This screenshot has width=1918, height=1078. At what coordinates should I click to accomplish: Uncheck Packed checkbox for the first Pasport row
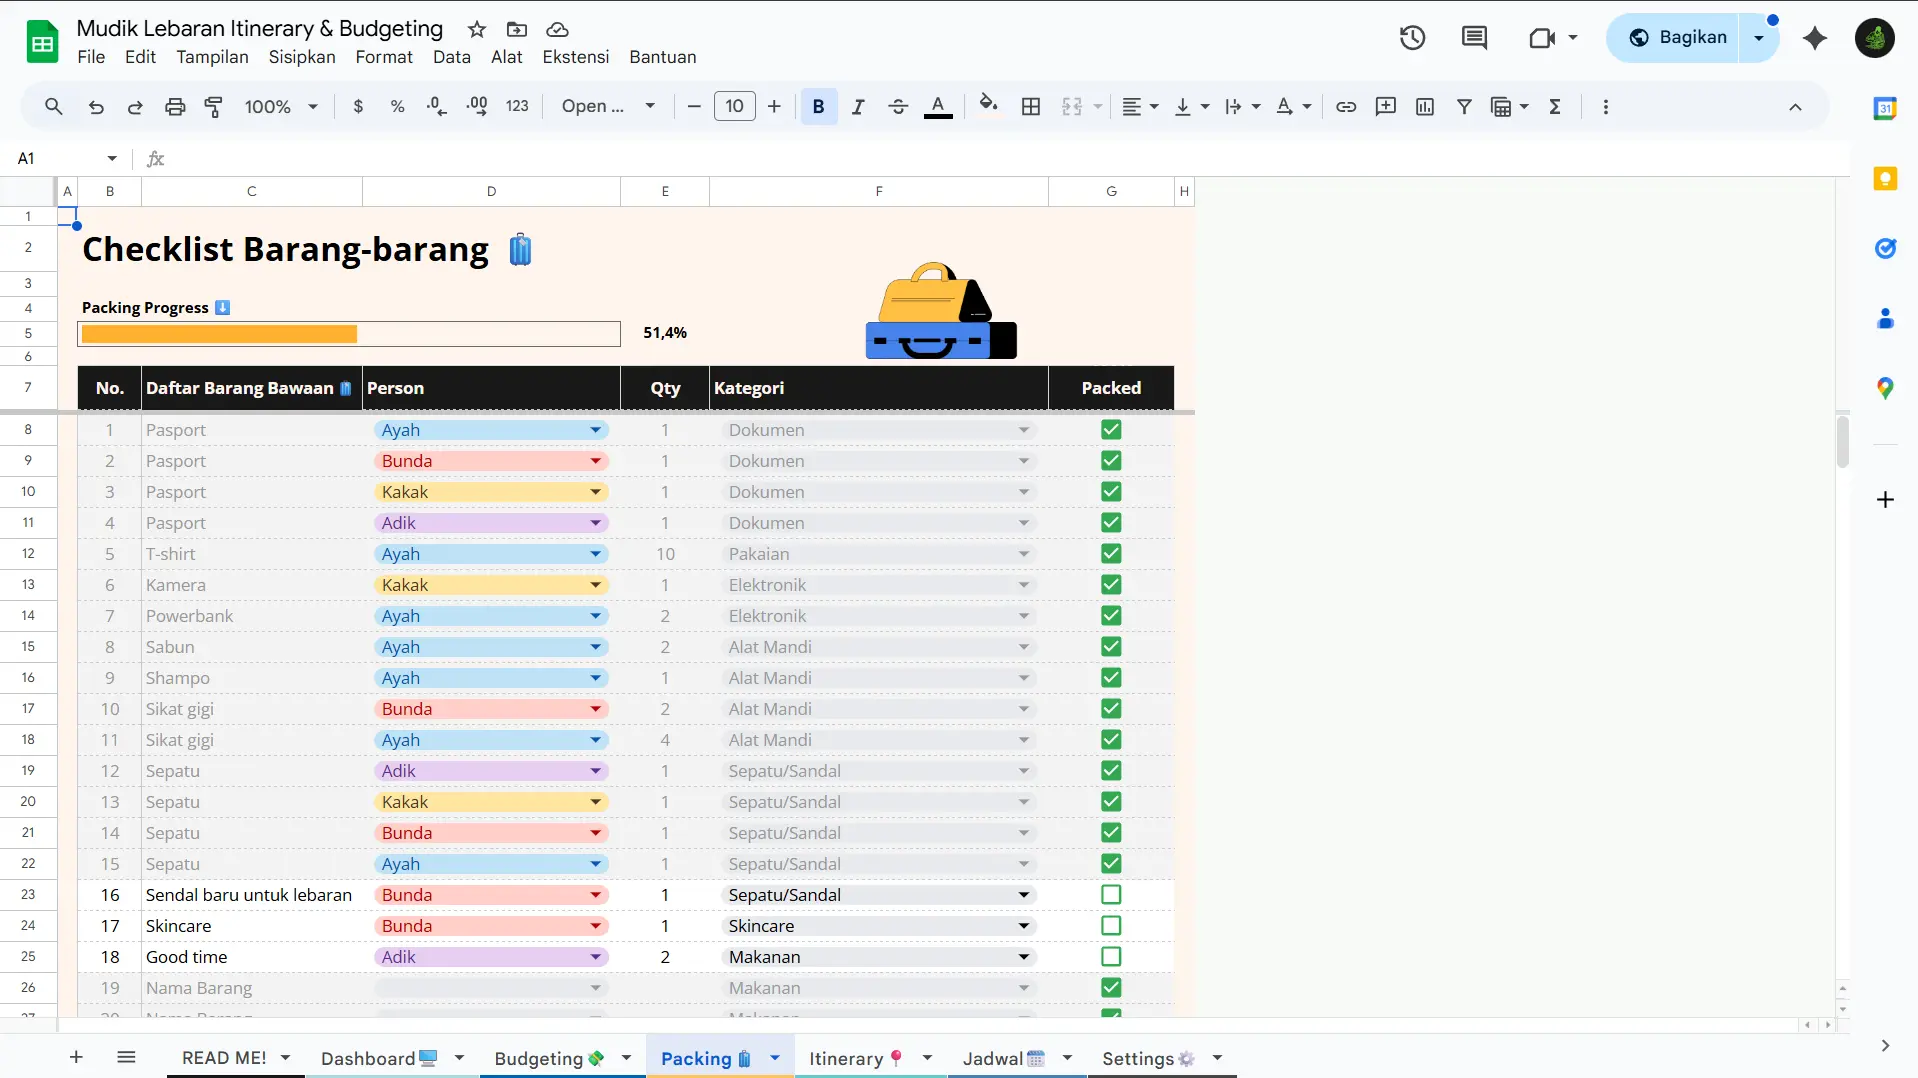tap(1110, 429)
